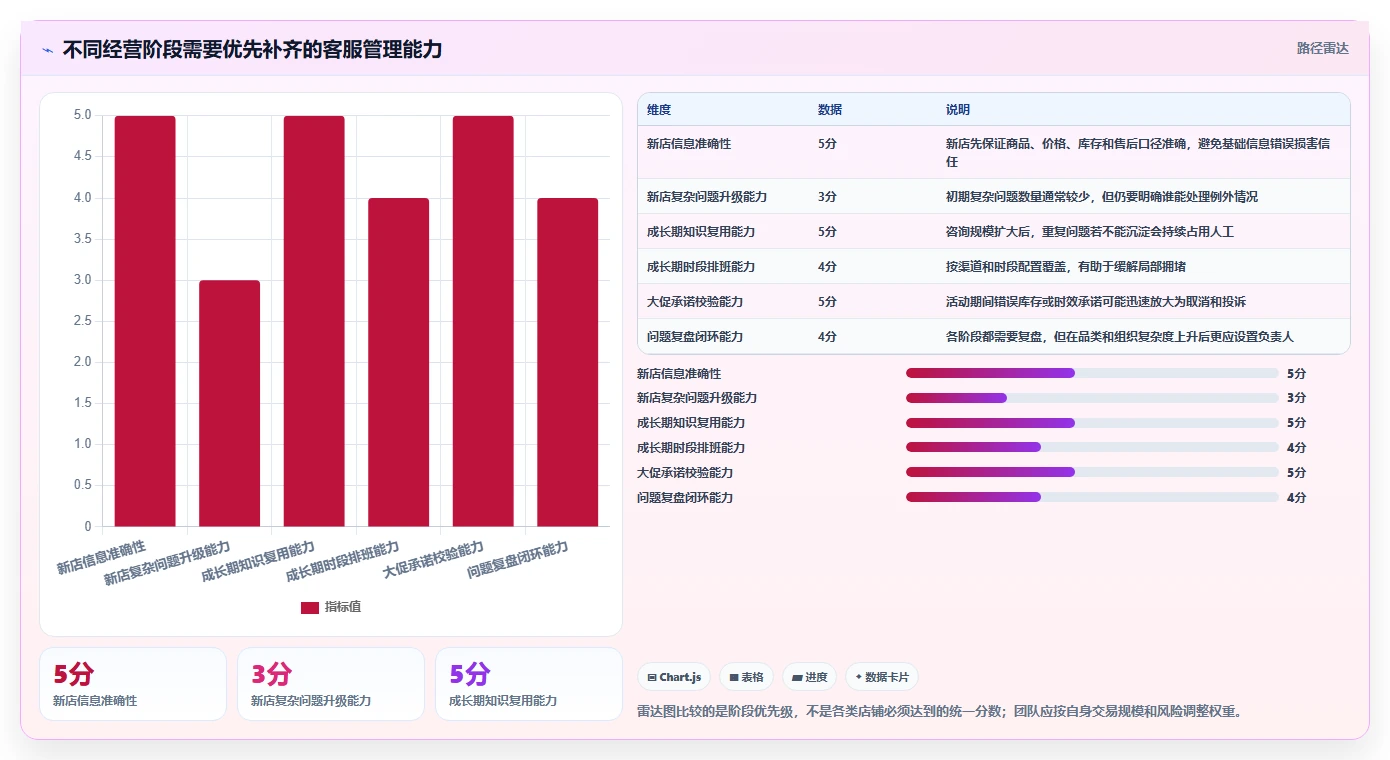The image size is (1390, 760).
Task: Open the 5分 新店信息准确性 data card
Action: click(133, 684)
